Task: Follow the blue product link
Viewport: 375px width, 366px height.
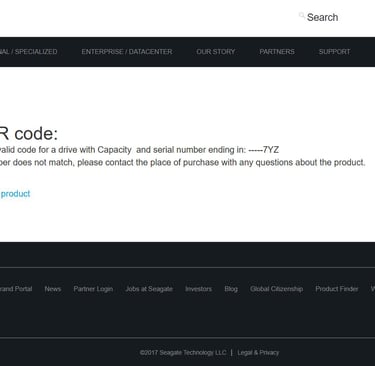Action: [x=15, y=194]
